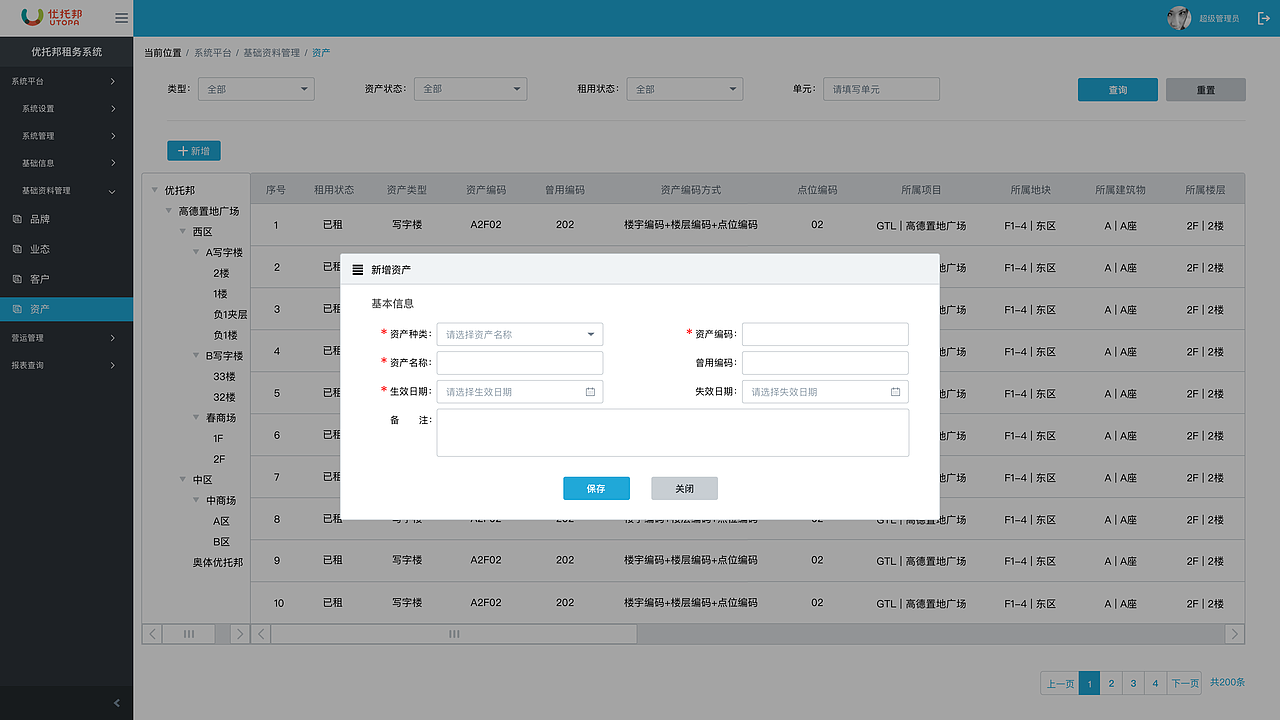This screenshot has width=1280, height=720.
Task: Select the 奥体优托邦 tree node
Action: click(x=218, y=563)
